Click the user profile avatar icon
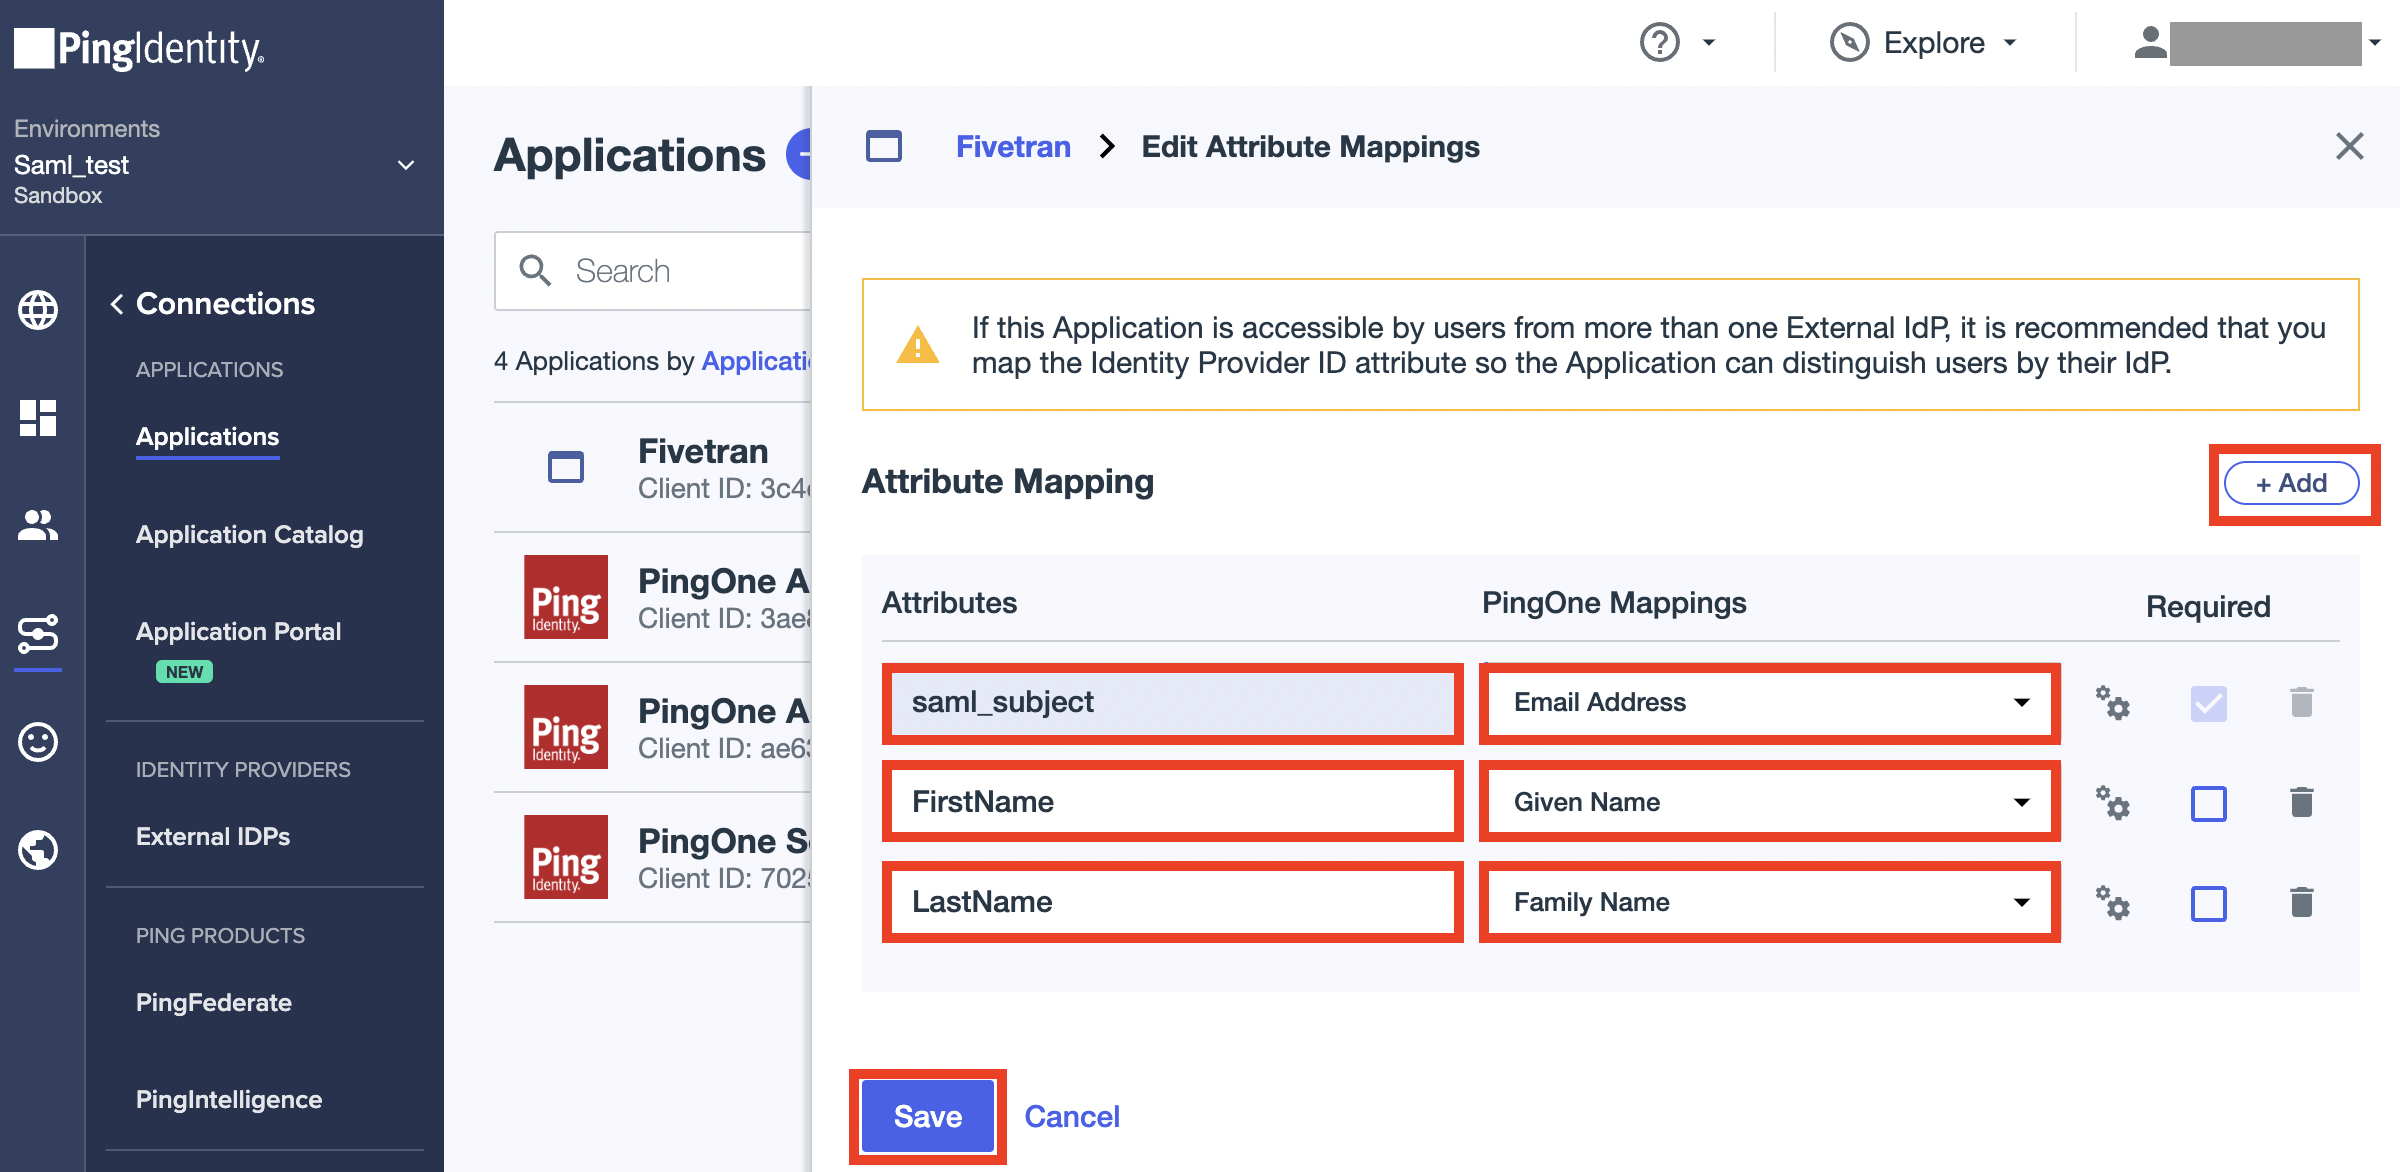The width and height of the screenshot is (2400, 1172). pos(2150,43)
